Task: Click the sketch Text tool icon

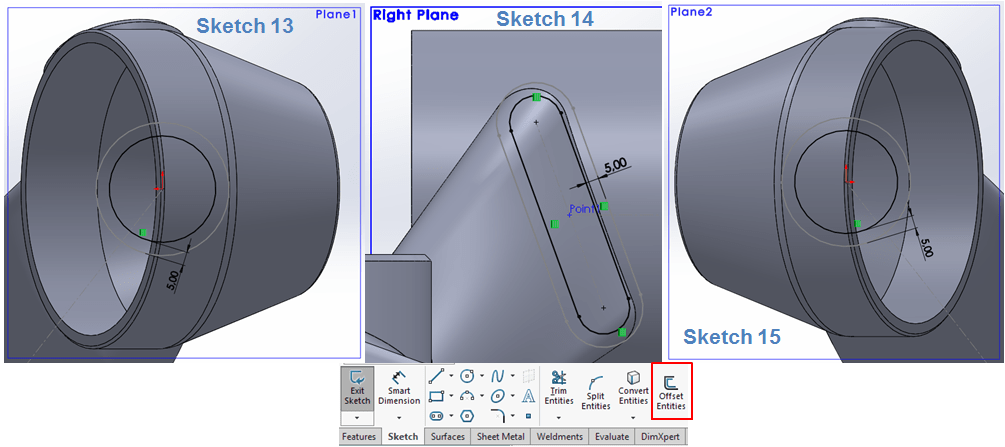Action: 528,396
